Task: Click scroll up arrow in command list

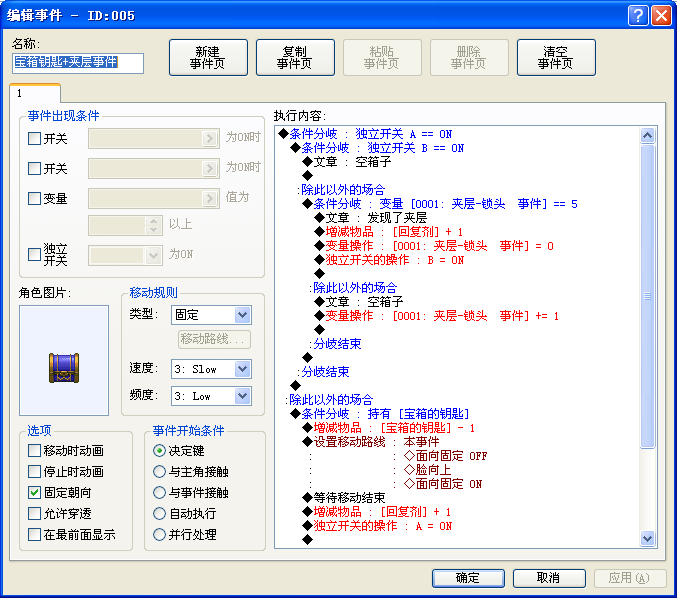Action: (647, 136)
